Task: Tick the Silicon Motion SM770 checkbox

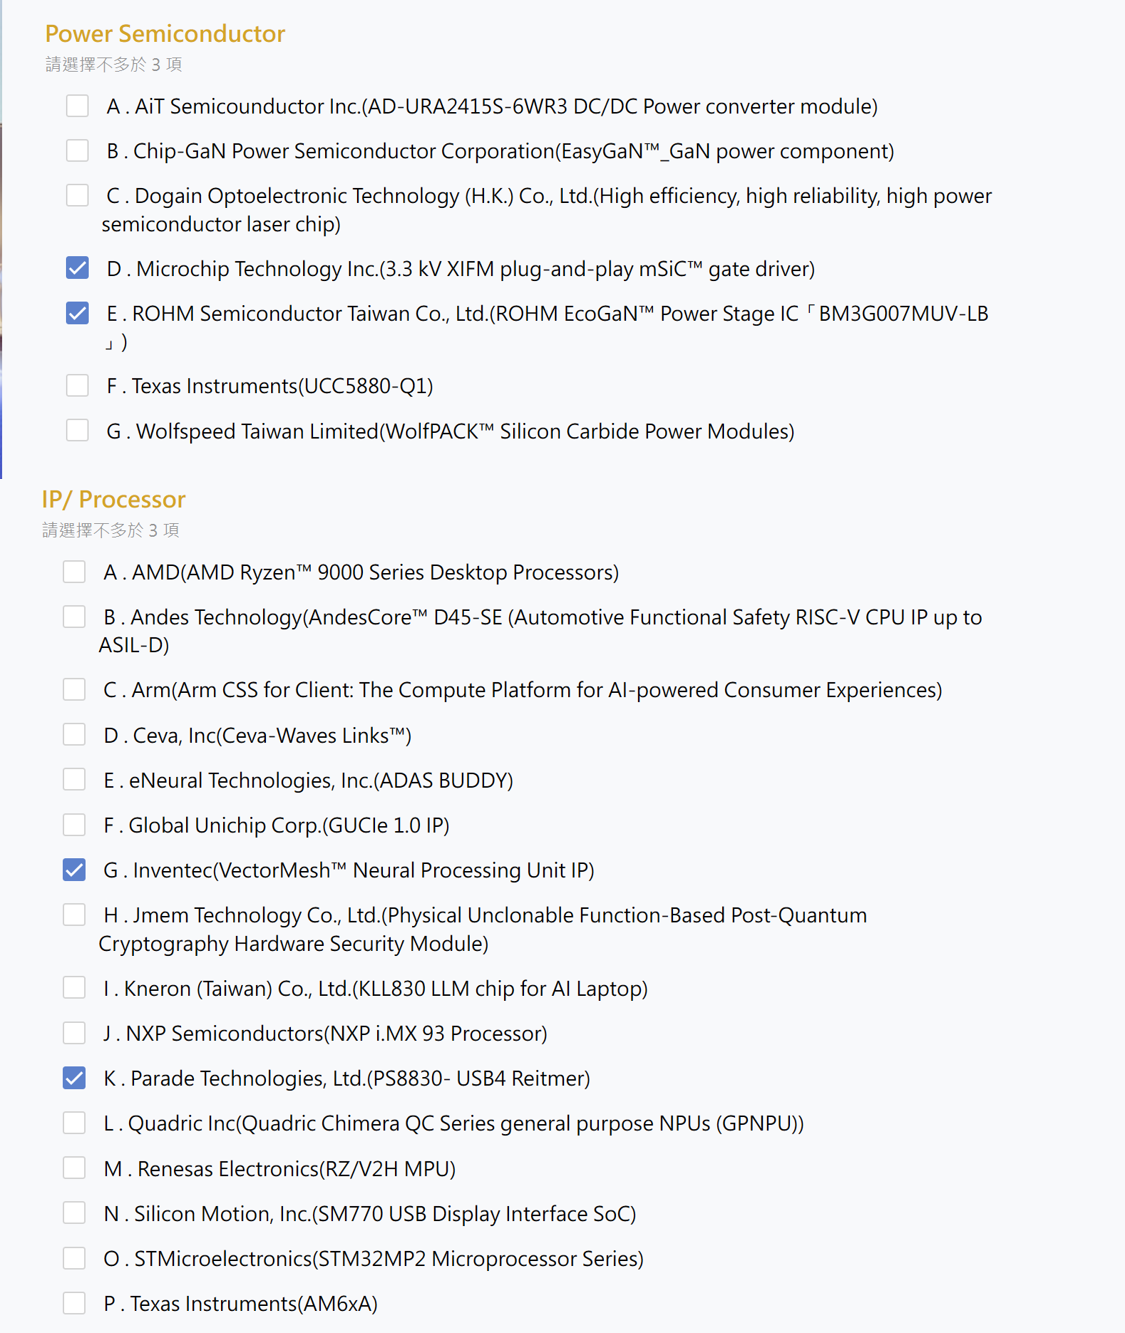Action: pos(74,1212)
